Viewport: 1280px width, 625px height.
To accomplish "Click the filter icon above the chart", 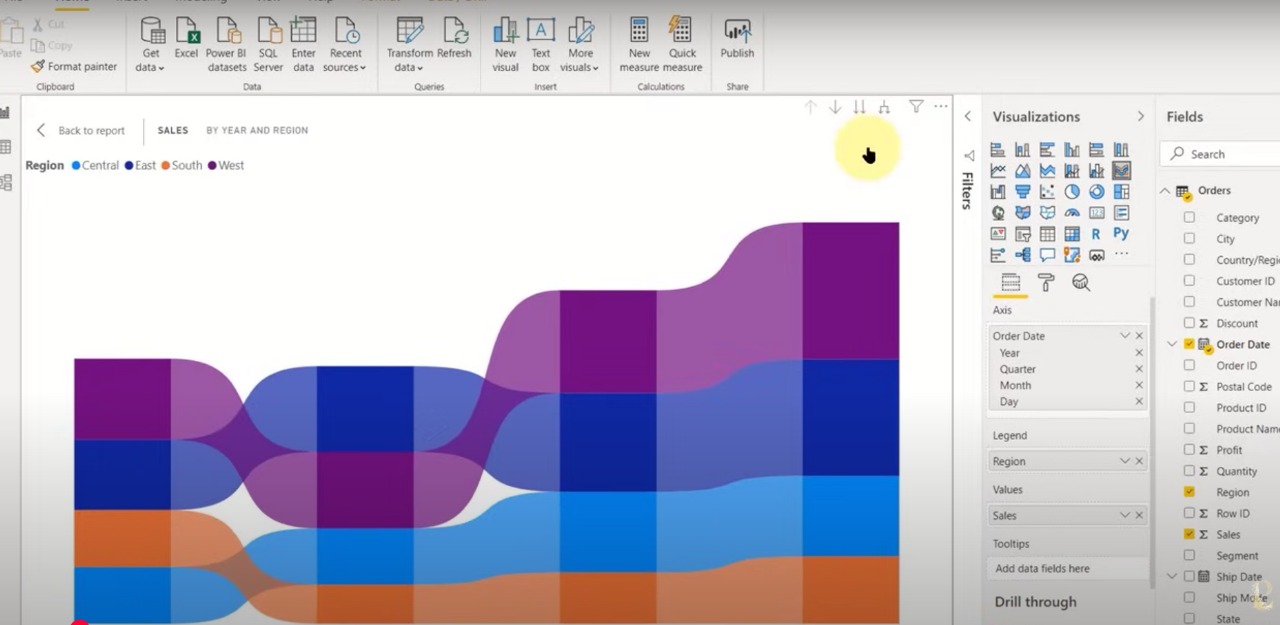I will click(x=915, y=106).
